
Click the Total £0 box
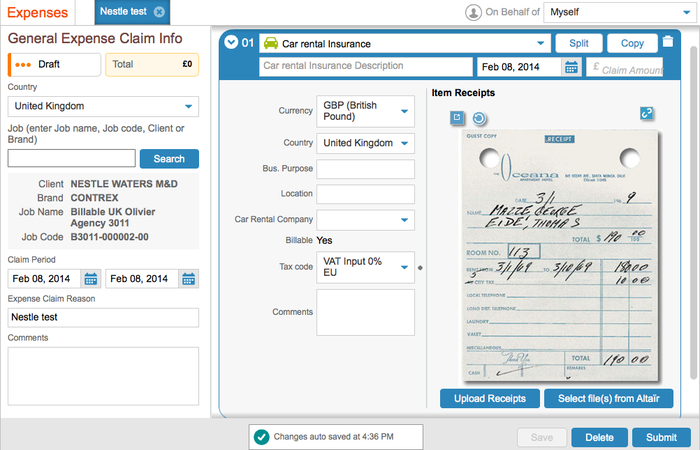coord(152,65)
